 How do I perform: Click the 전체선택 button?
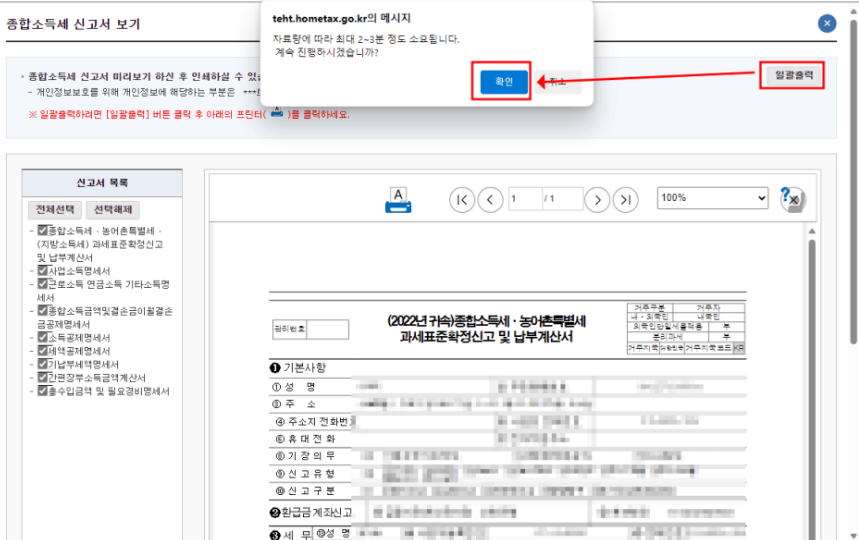click(55, 210)
